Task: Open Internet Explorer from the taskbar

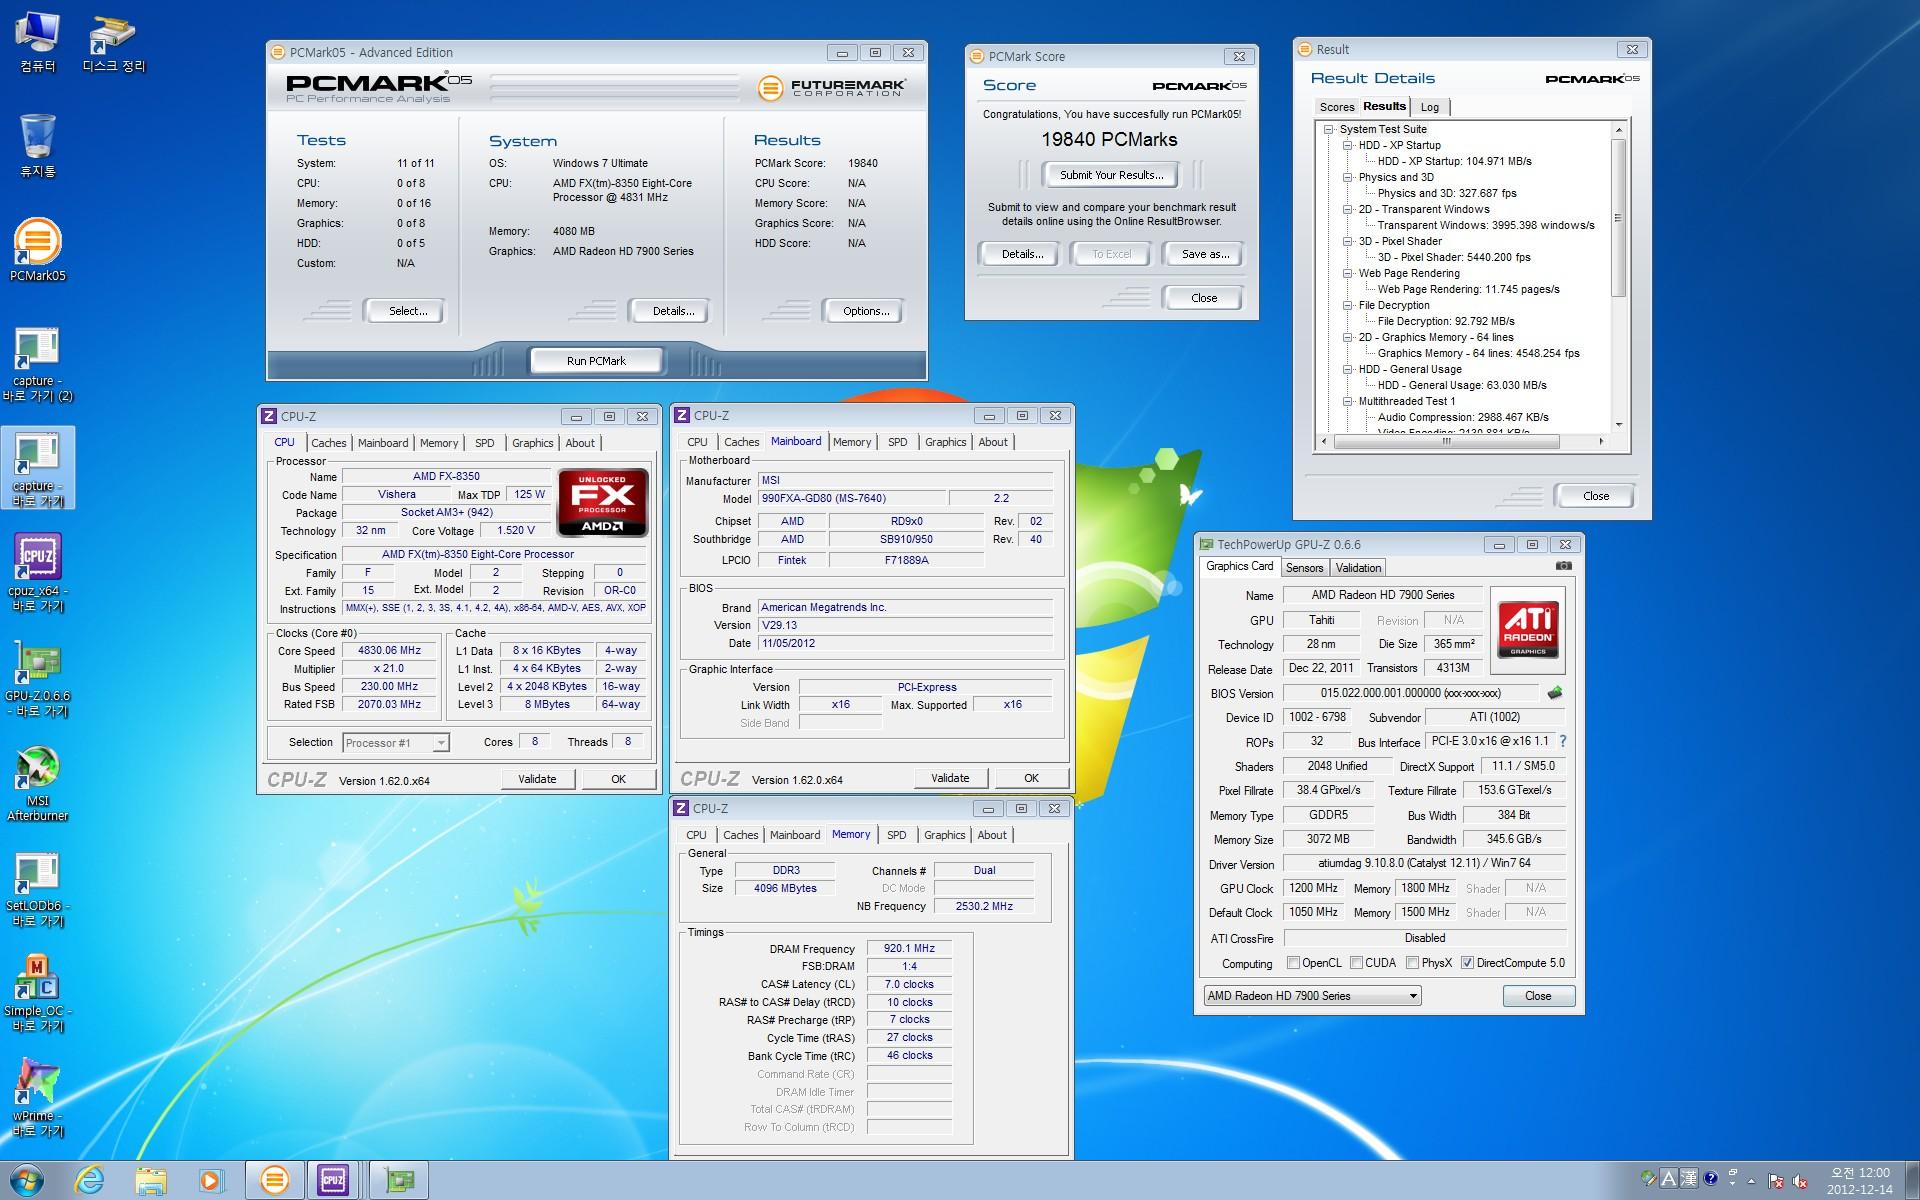Action: (x=90, y=1181)
